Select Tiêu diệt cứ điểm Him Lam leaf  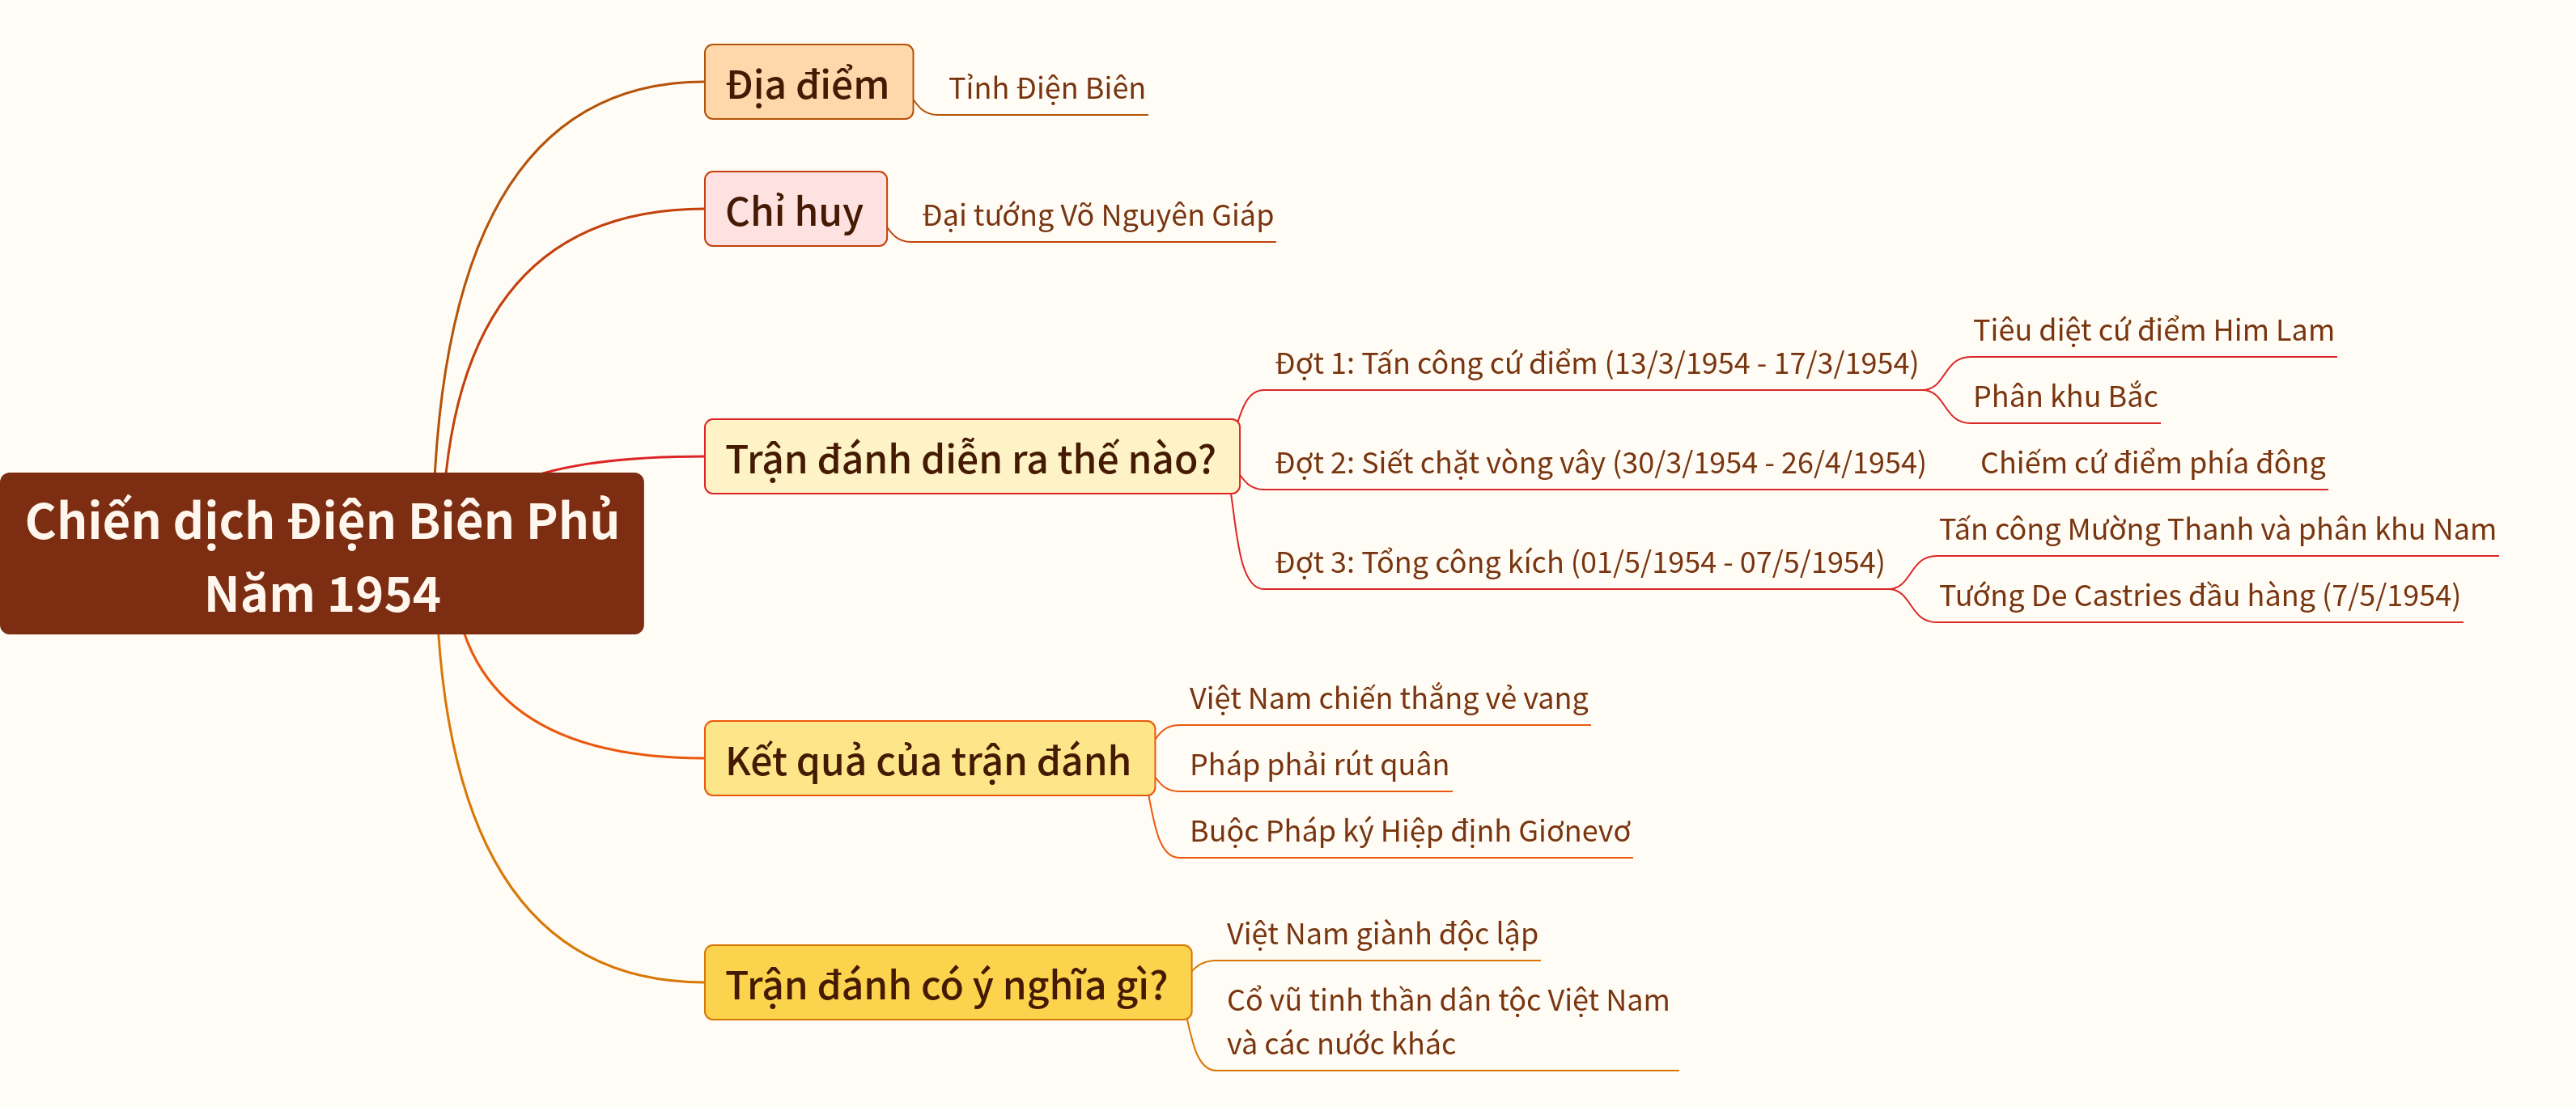coord(2153,331)
